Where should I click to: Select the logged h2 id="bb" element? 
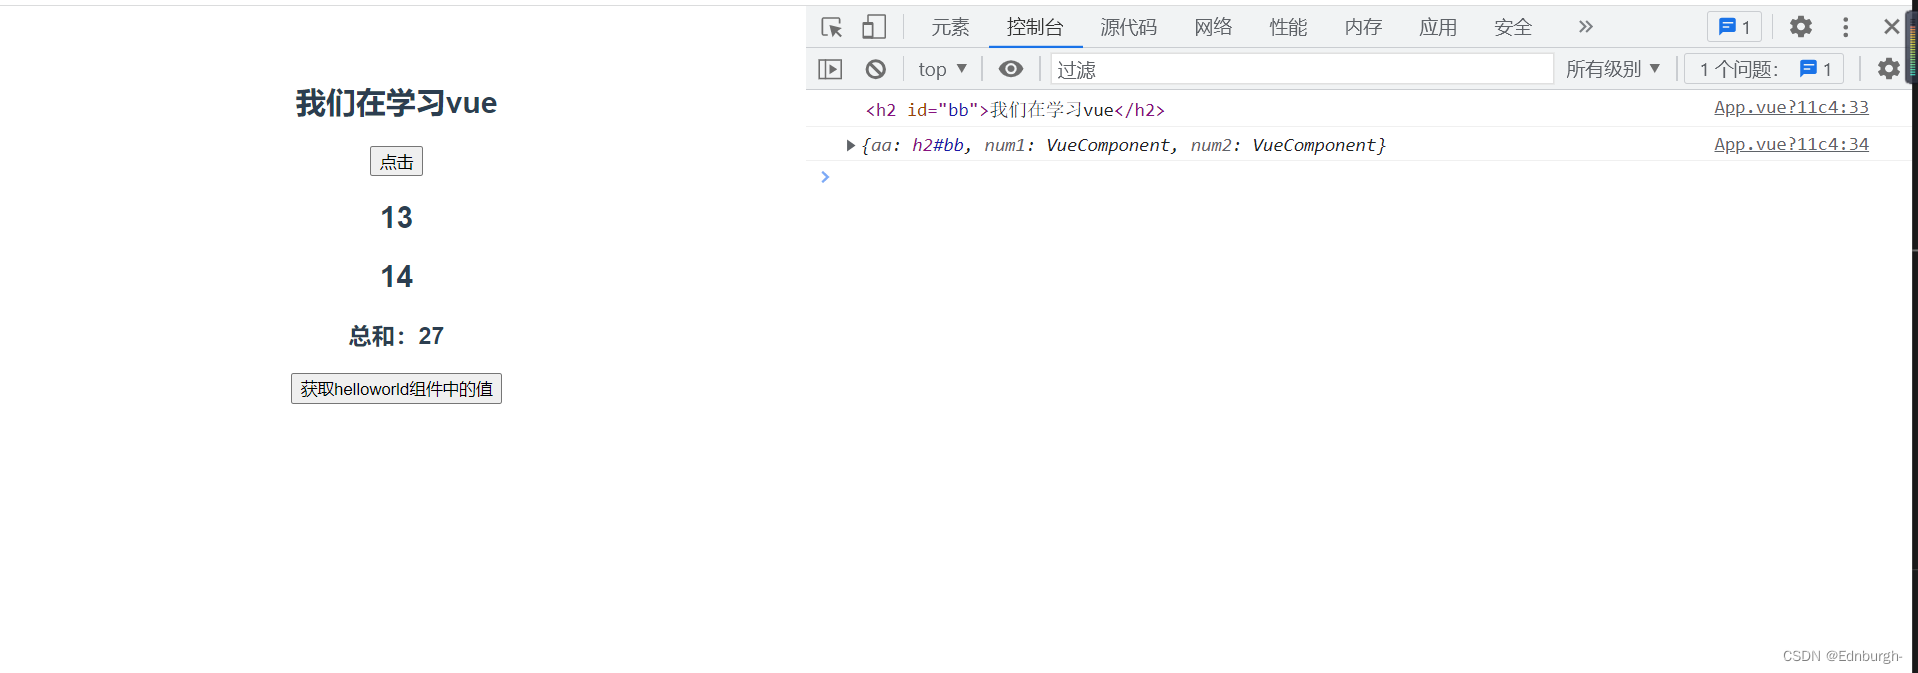1015,109
